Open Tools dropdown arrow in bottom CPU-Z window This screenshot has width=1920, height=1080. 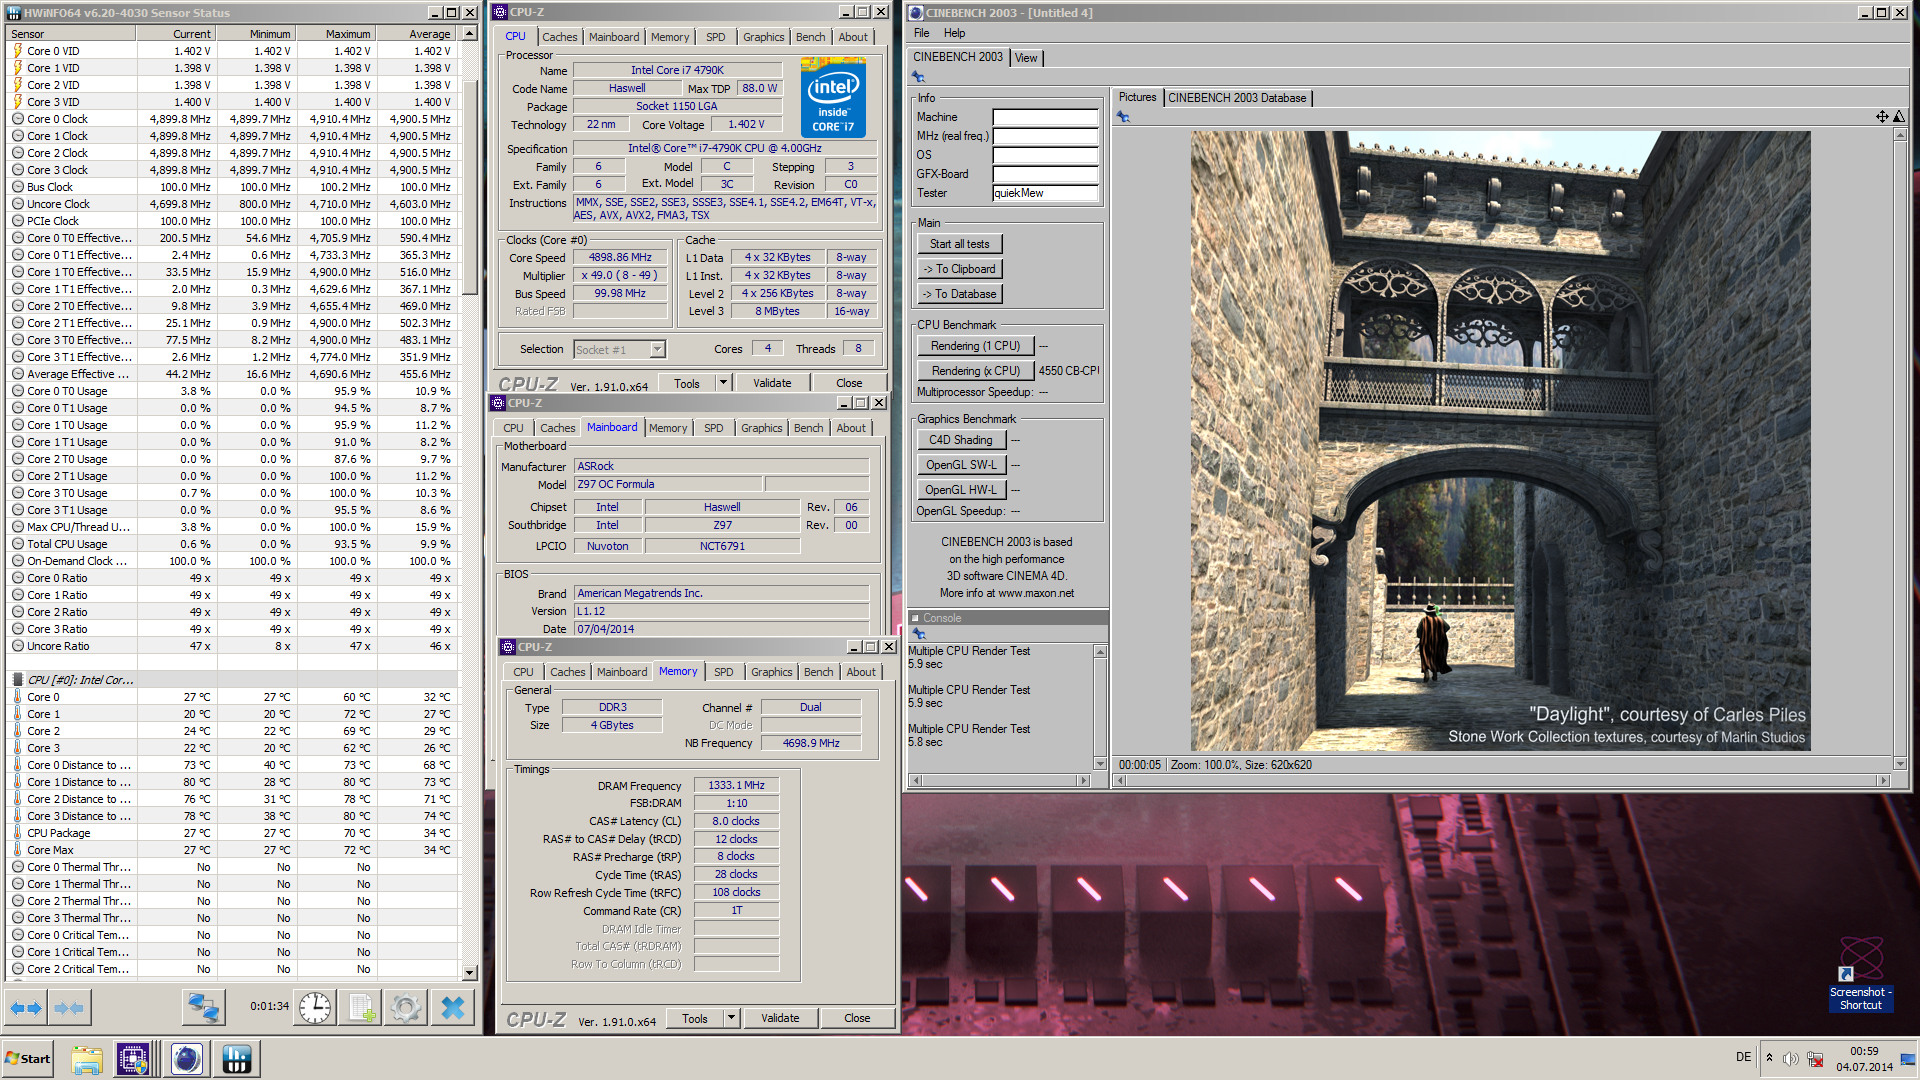(731, 1018)
